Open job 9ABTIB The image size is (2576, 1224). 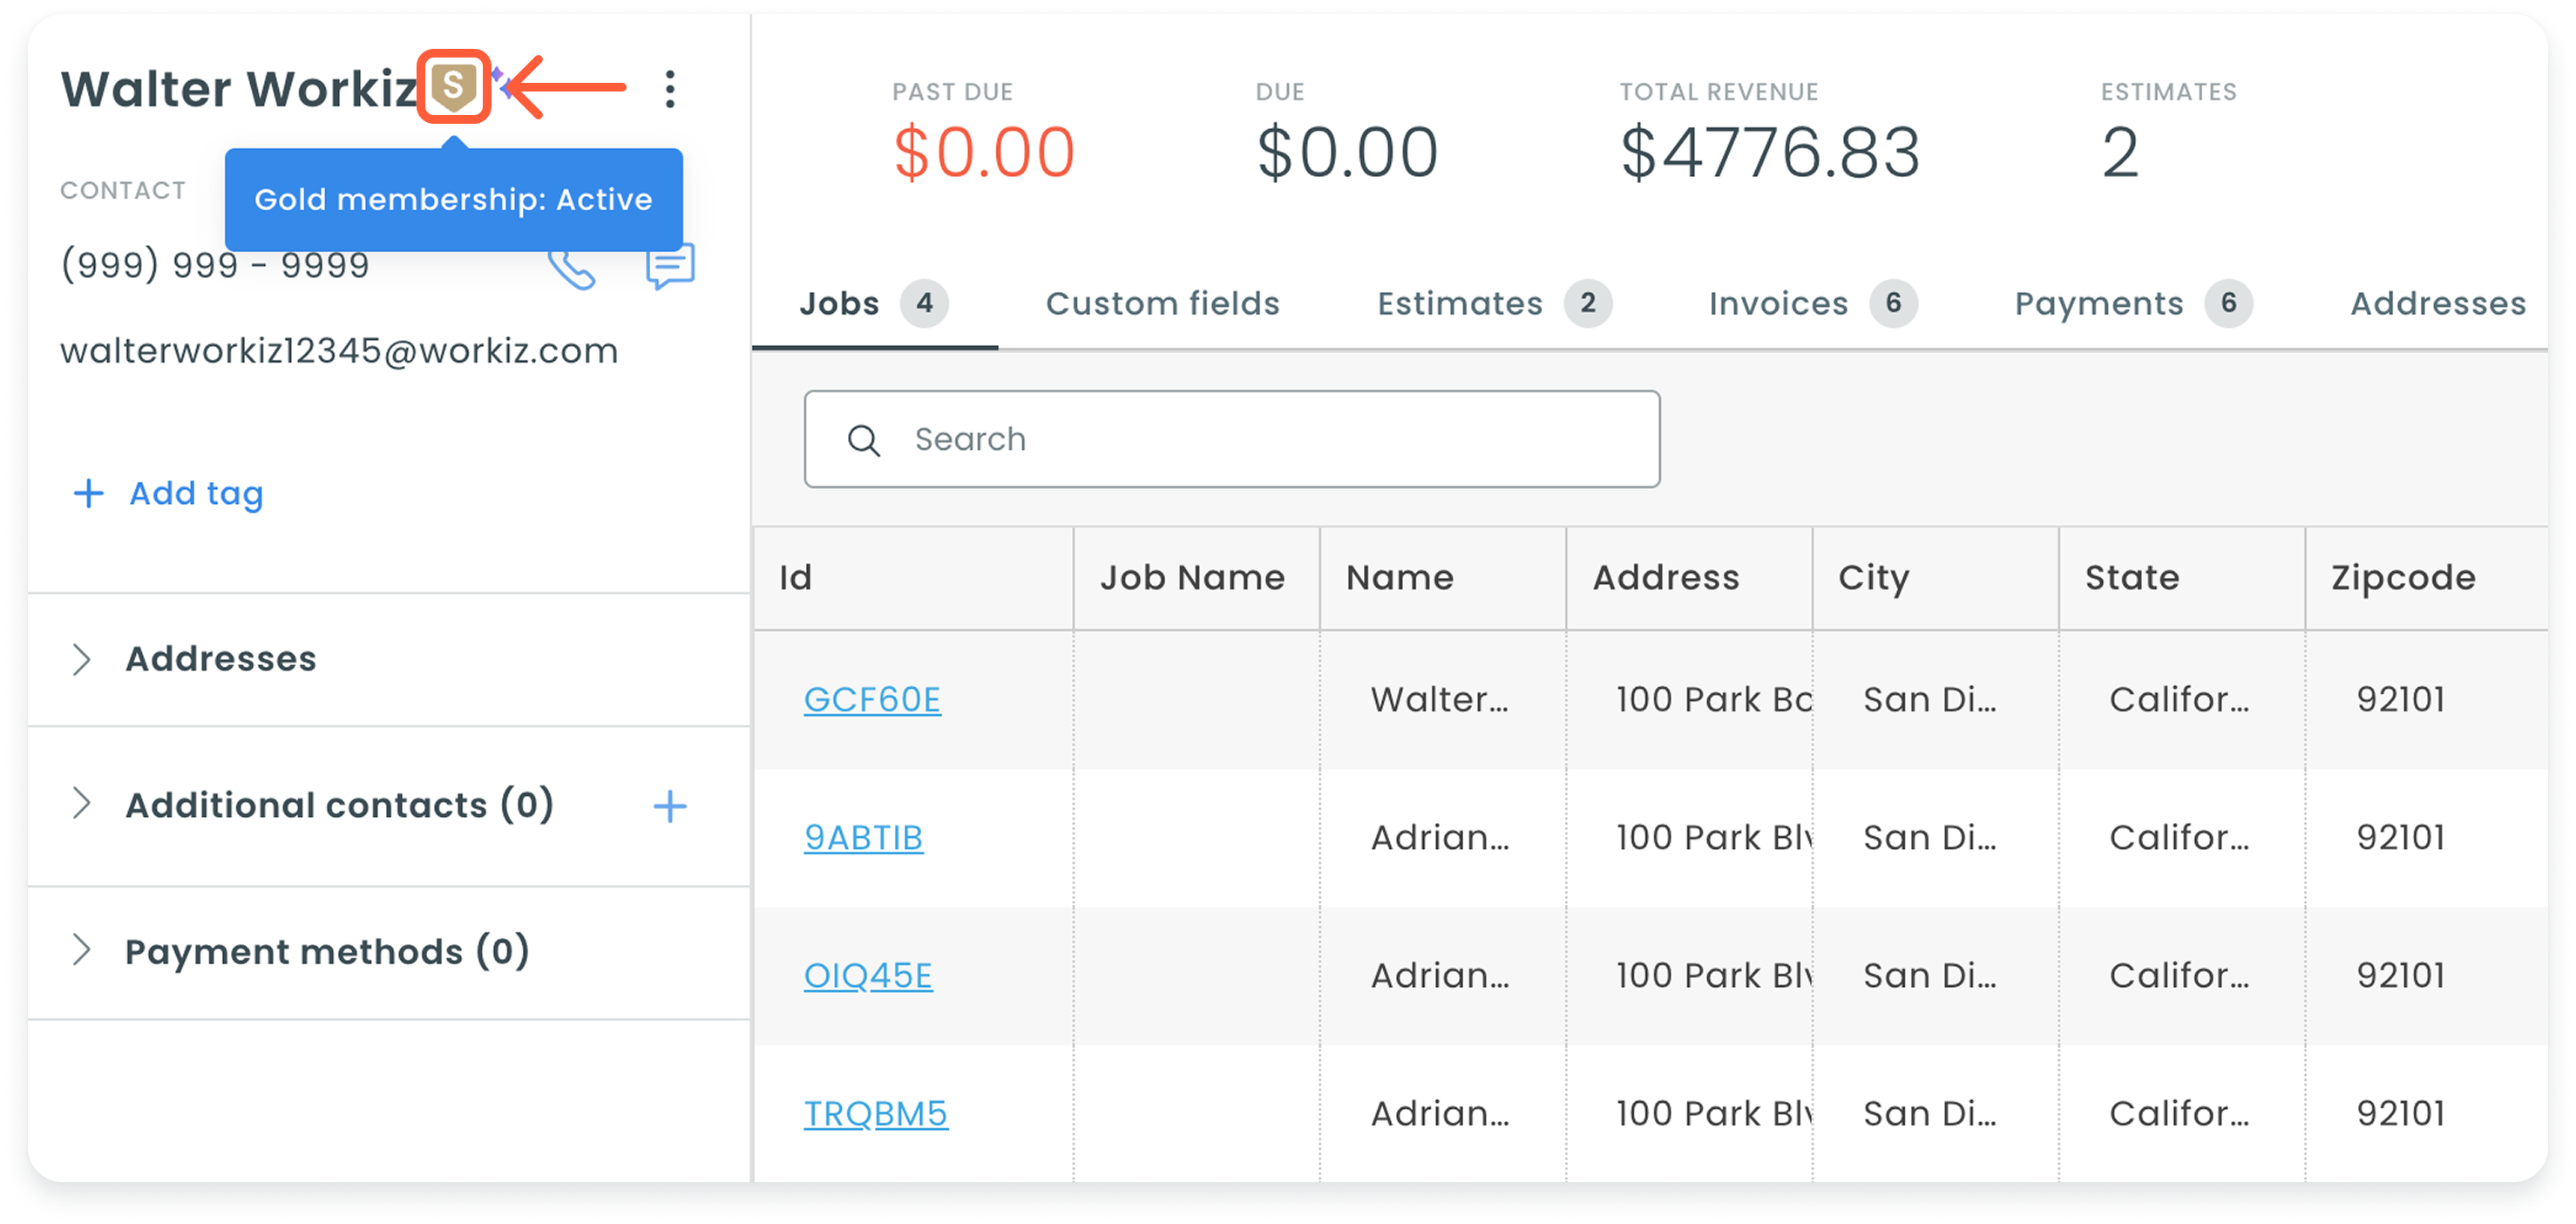click(x=864, y=838)
